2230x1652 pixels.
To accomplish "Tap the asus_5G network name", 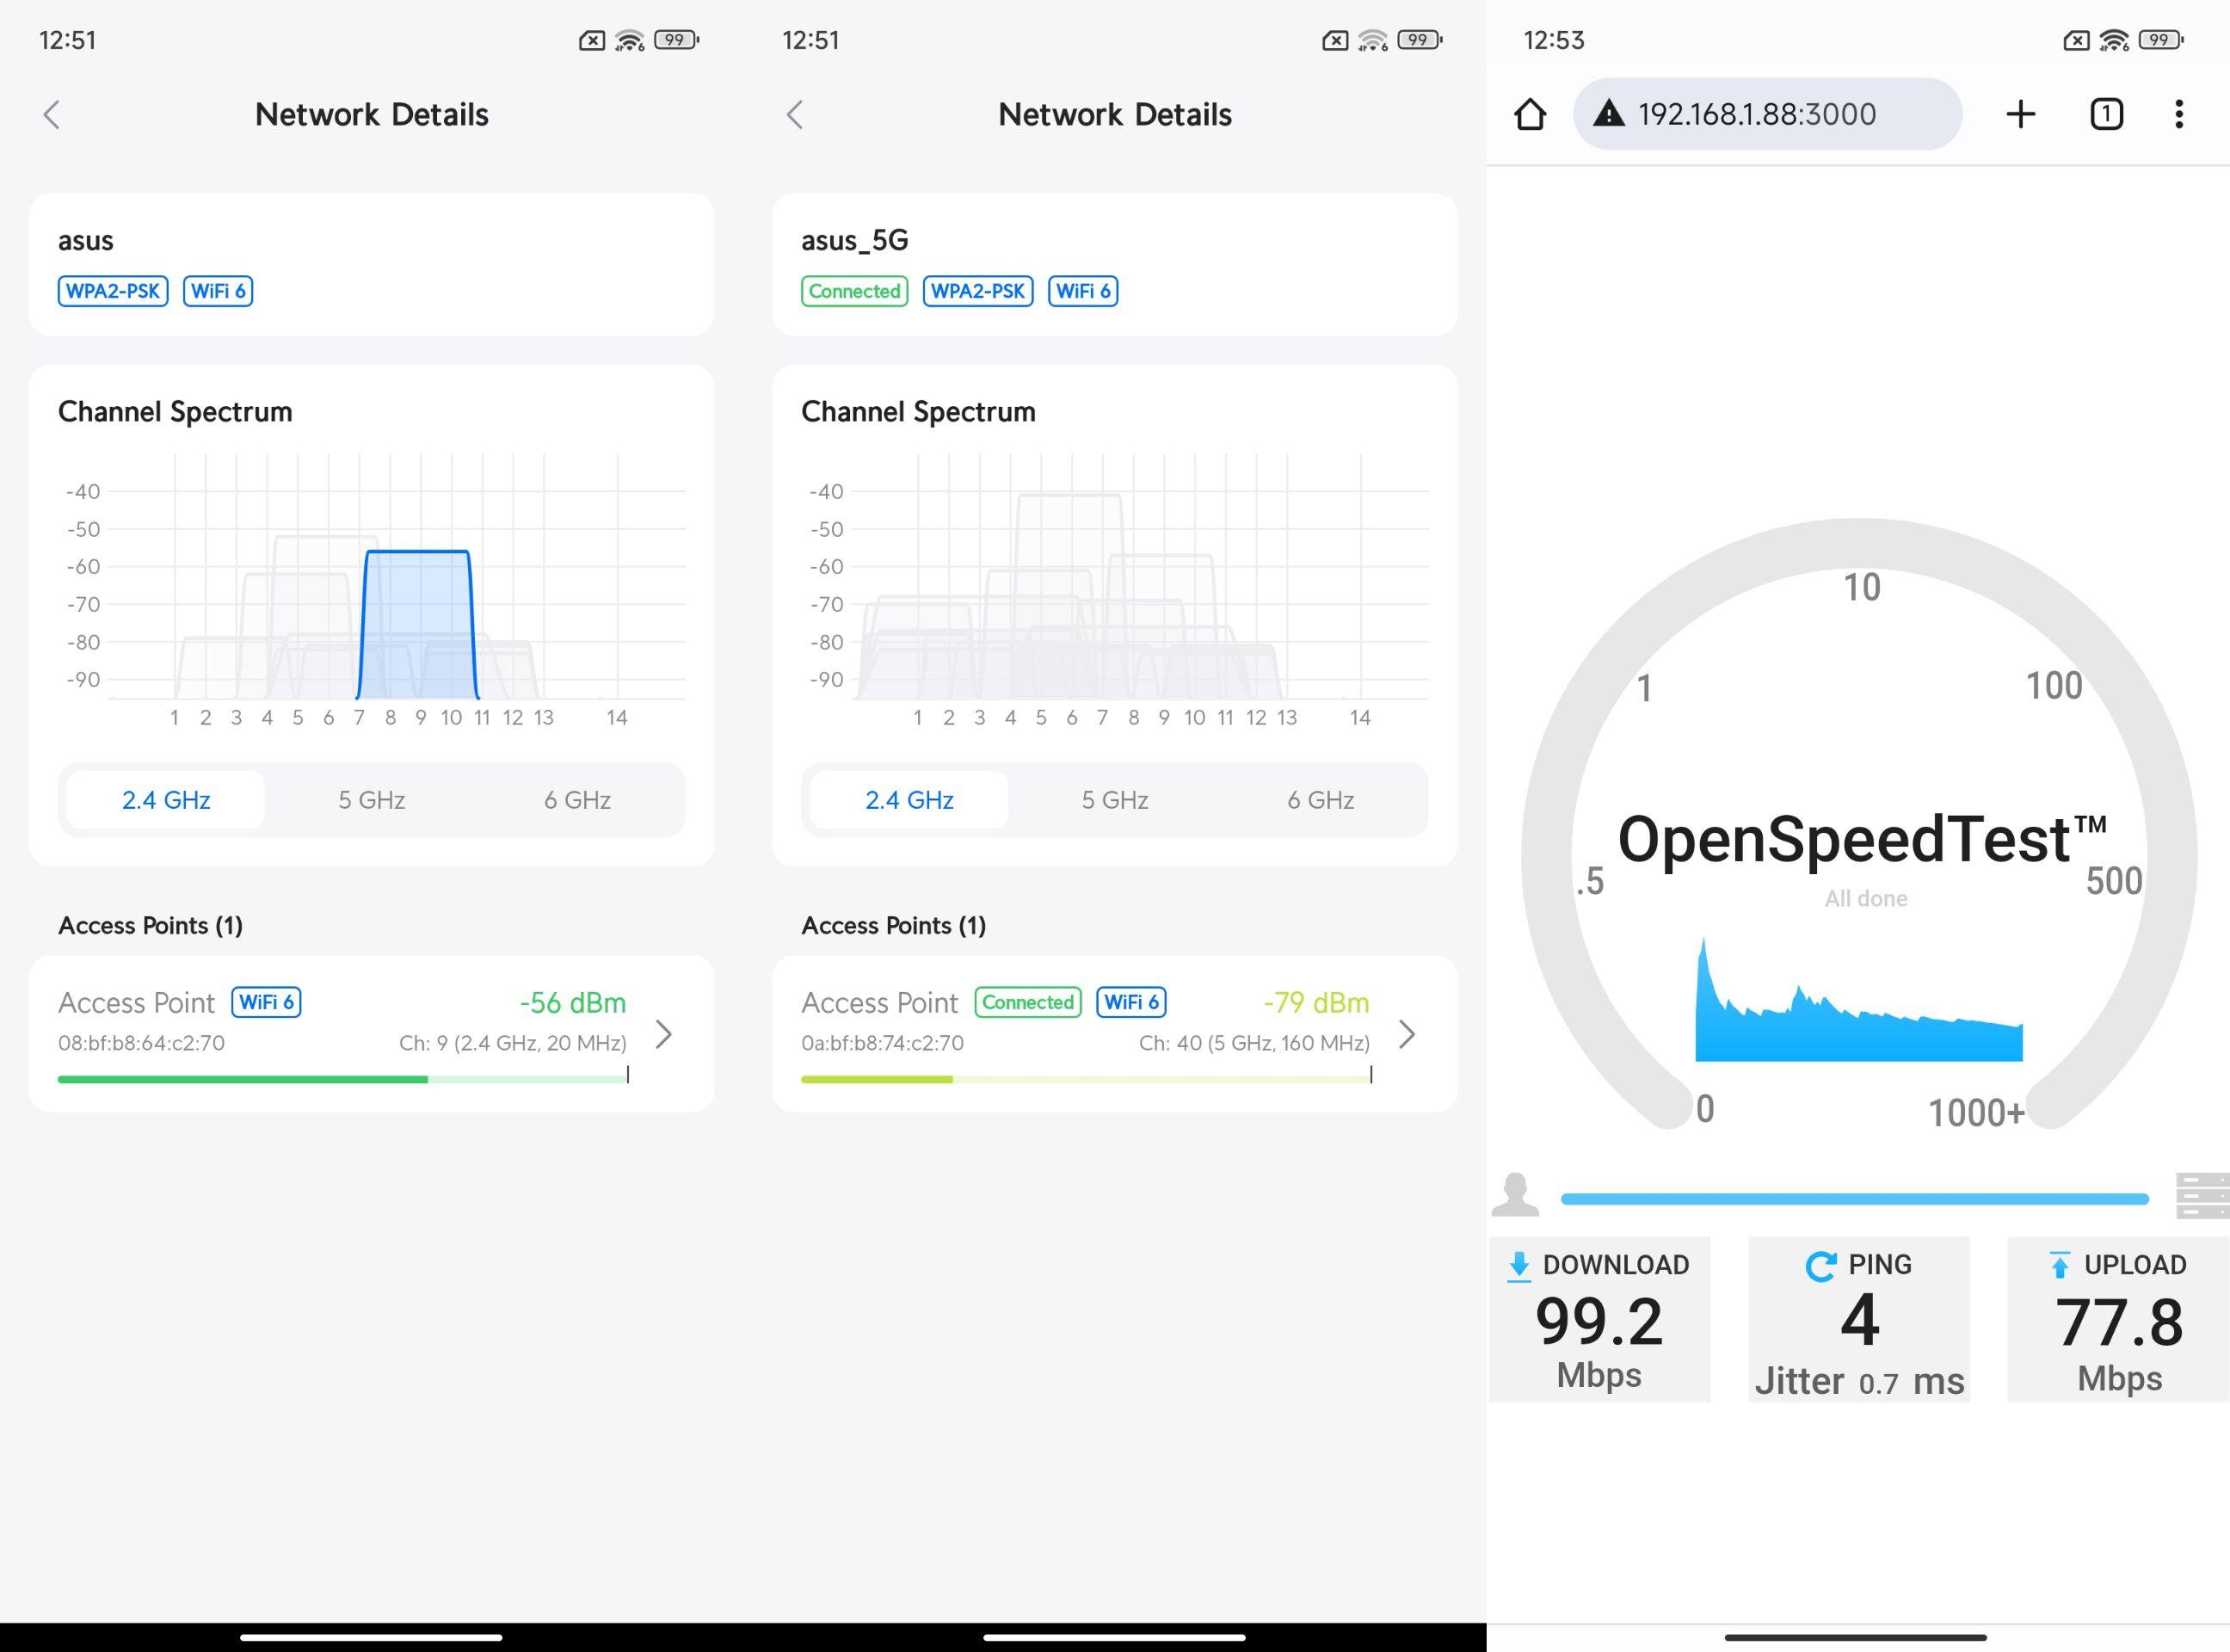I will click(855, 240).
